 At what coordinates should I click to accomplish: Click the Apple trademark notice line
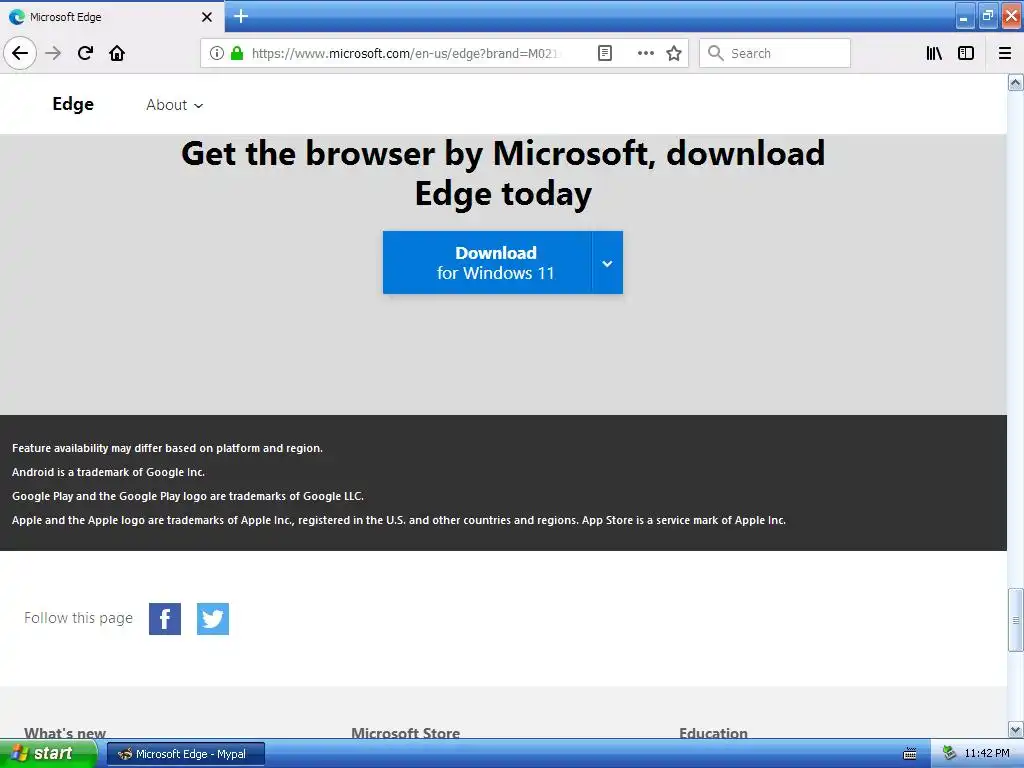point(398,520)
